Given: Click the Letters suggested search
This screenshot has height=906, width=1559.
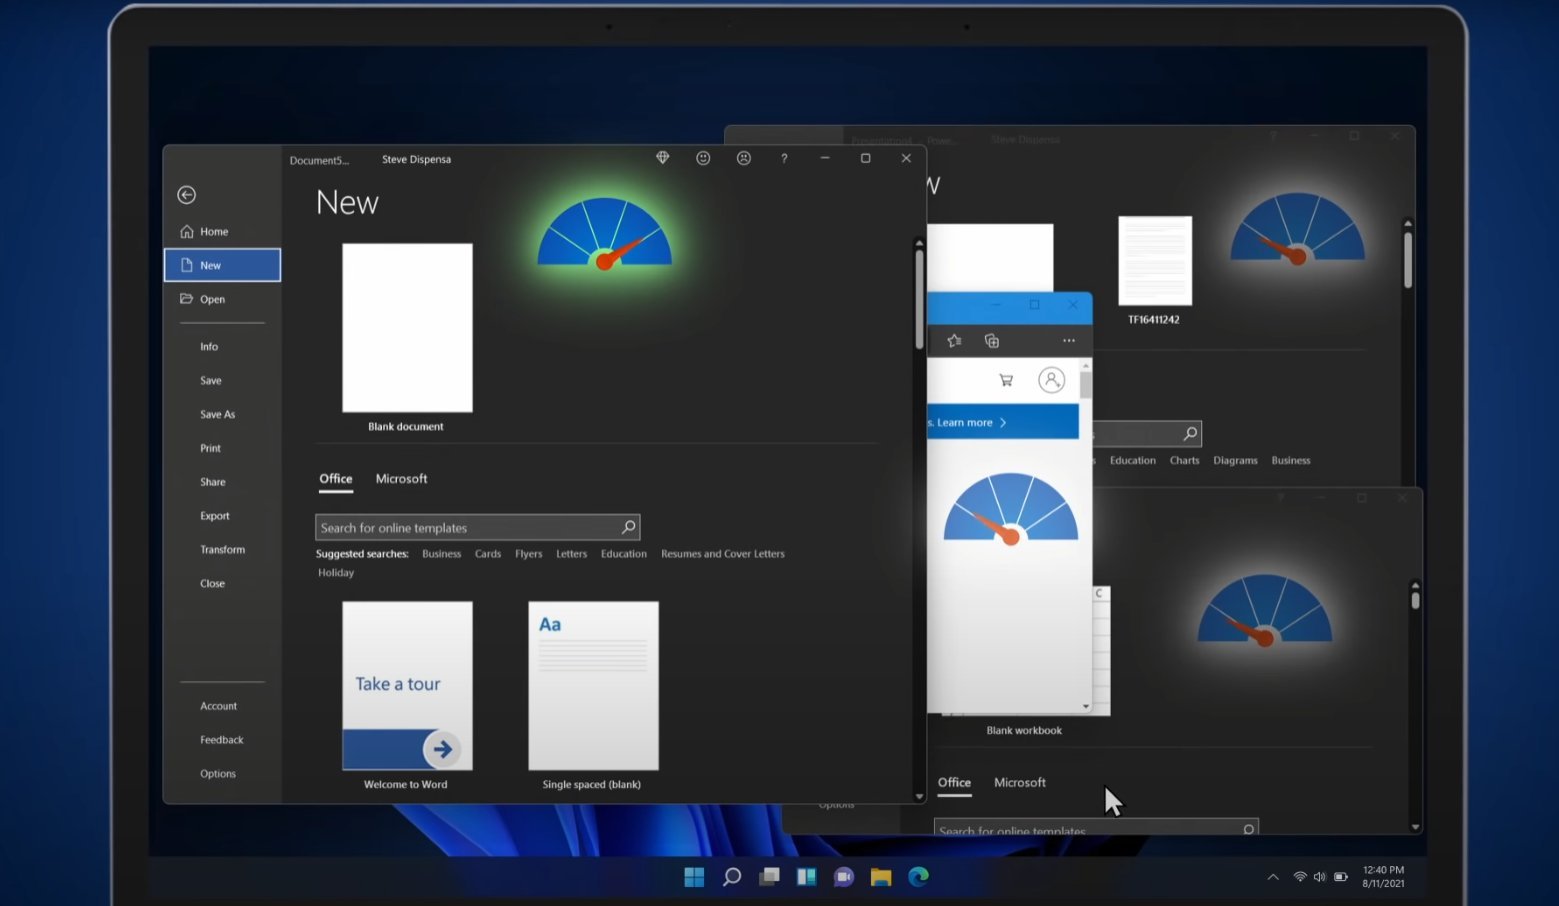Looking at the screenshot, I should click(571, 554).
